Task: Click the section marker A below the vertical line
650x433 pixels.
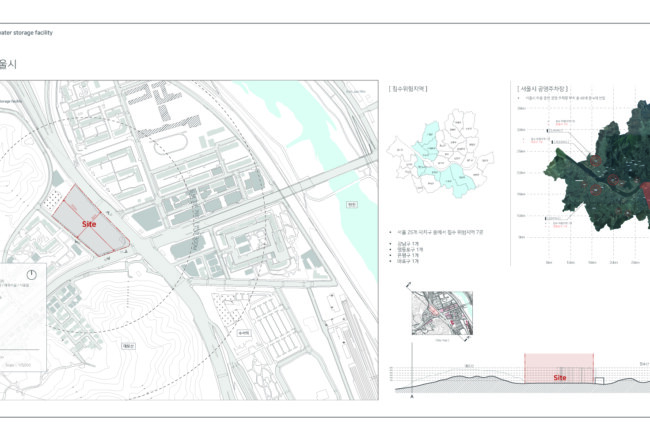Action: point(413,397)
